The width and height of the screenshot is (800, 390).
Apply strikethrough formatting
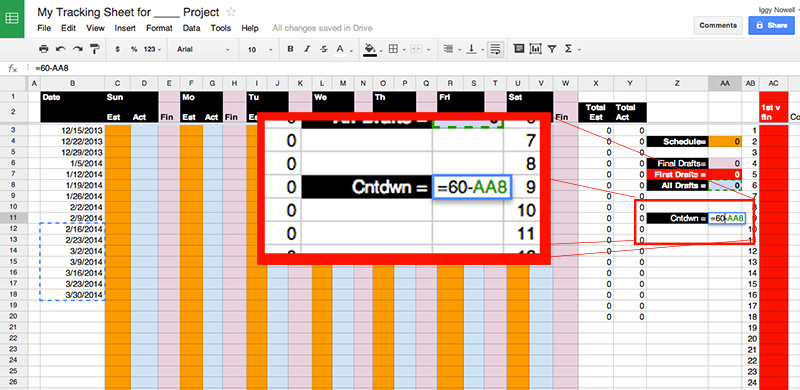(323, 49)
